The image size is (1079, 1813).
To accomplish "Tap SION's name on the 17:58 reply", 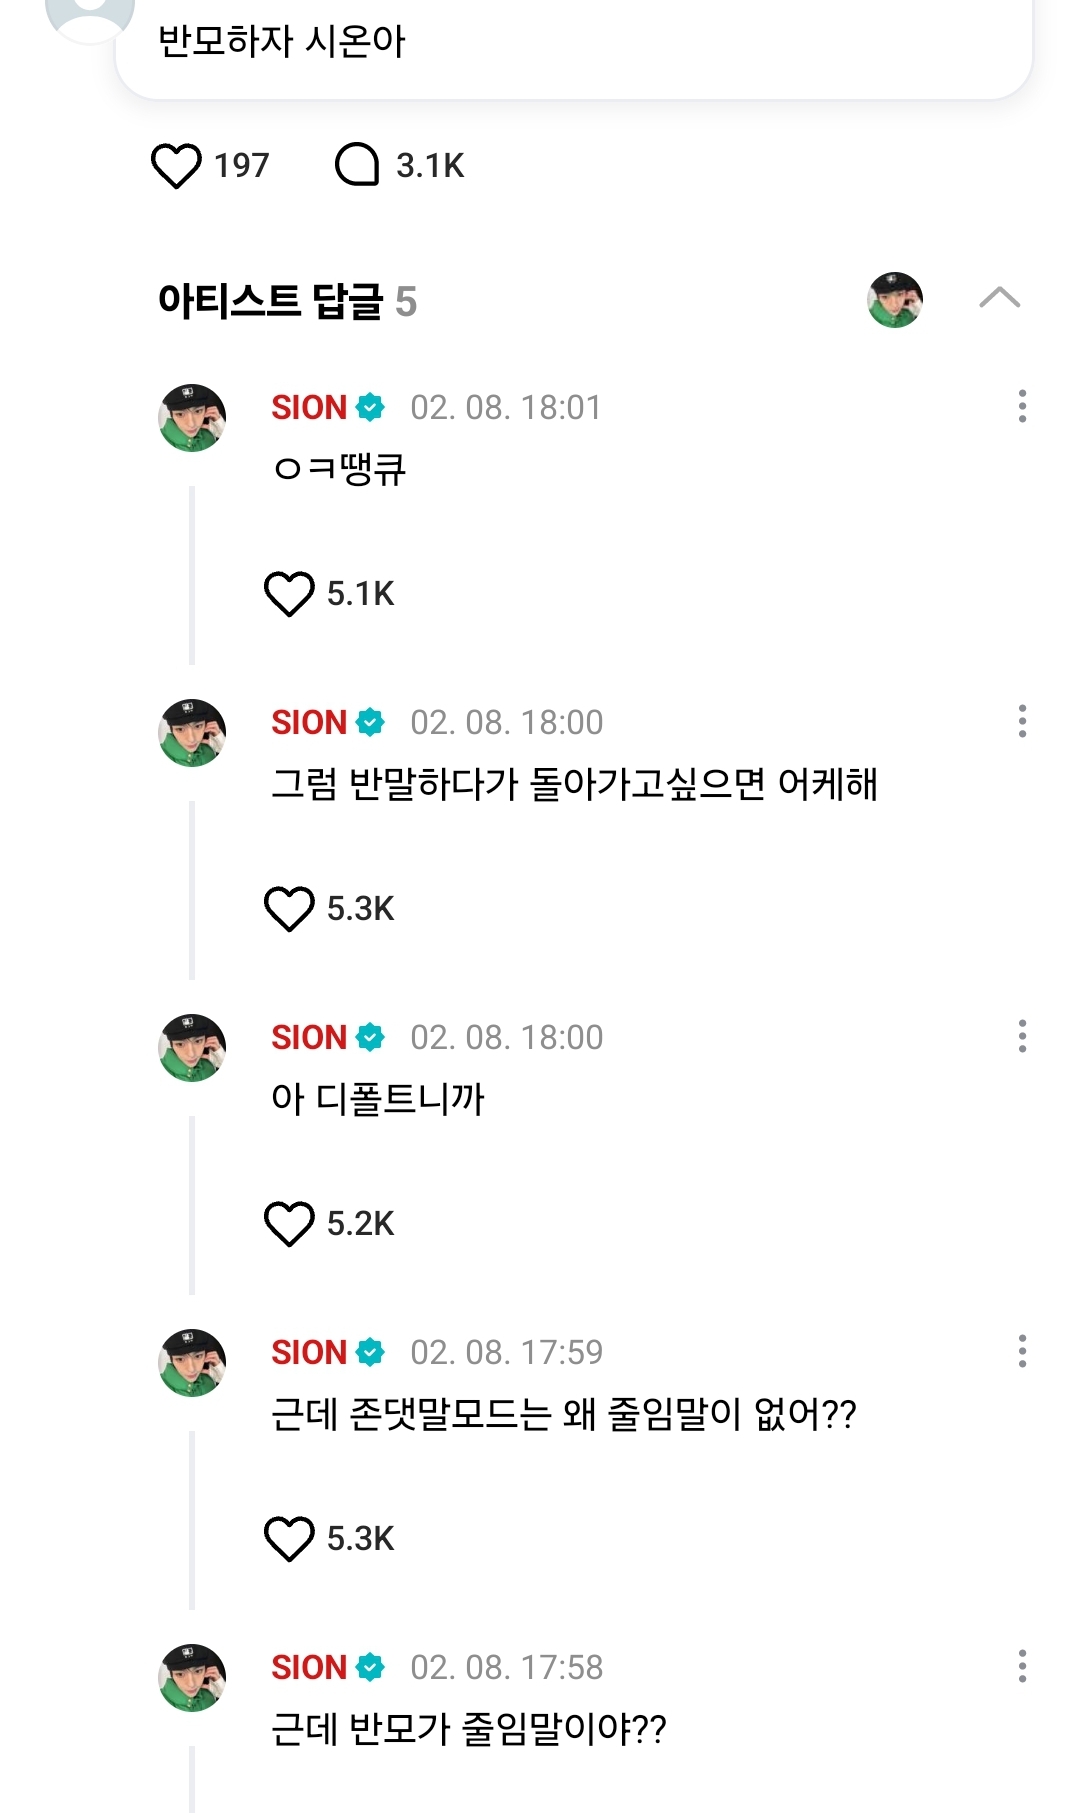I will (309, 1667).
